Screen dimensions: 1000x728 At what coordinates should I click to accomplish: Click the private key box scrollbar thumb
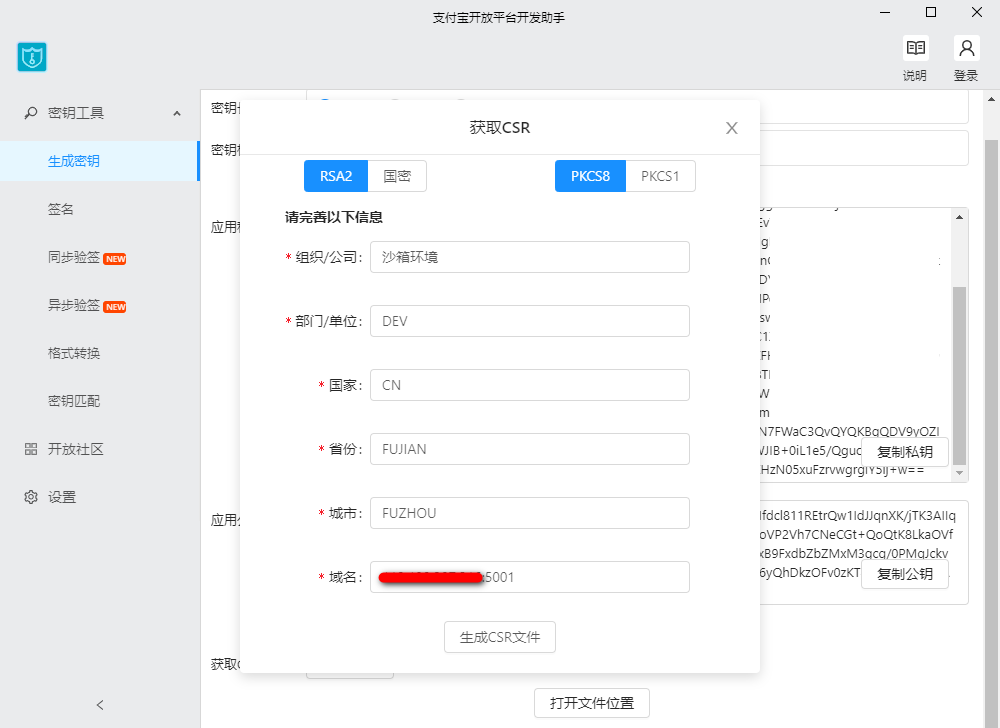959,376
